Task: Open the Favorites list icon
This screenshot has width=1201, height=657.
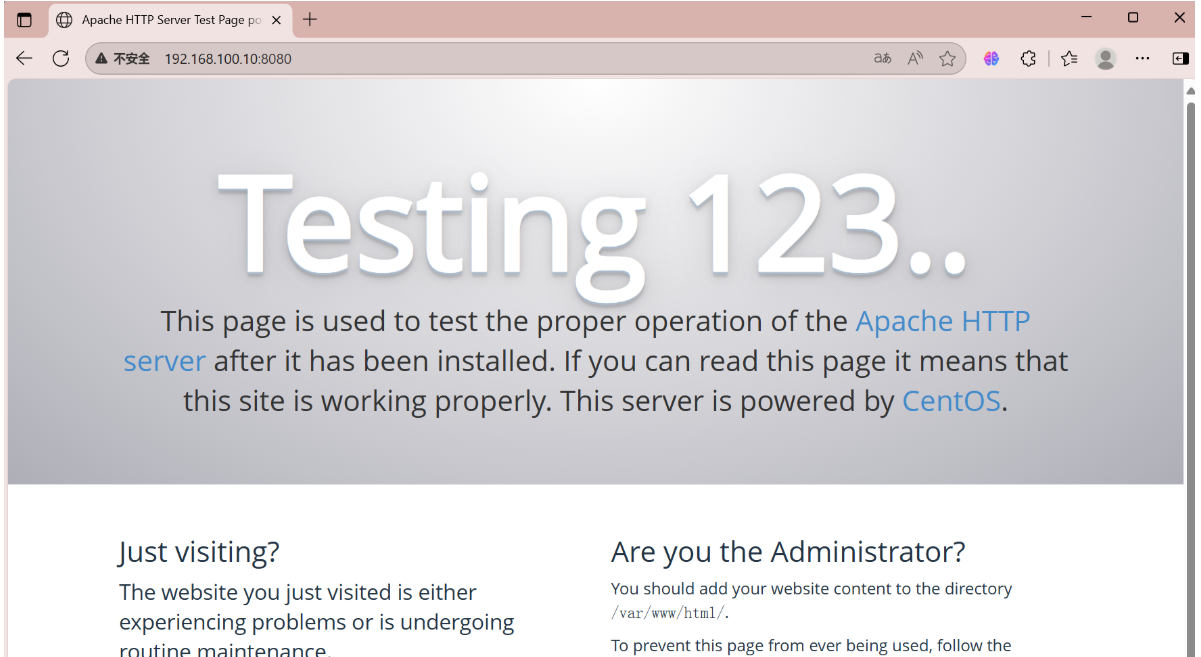Action: point(1069,59)
